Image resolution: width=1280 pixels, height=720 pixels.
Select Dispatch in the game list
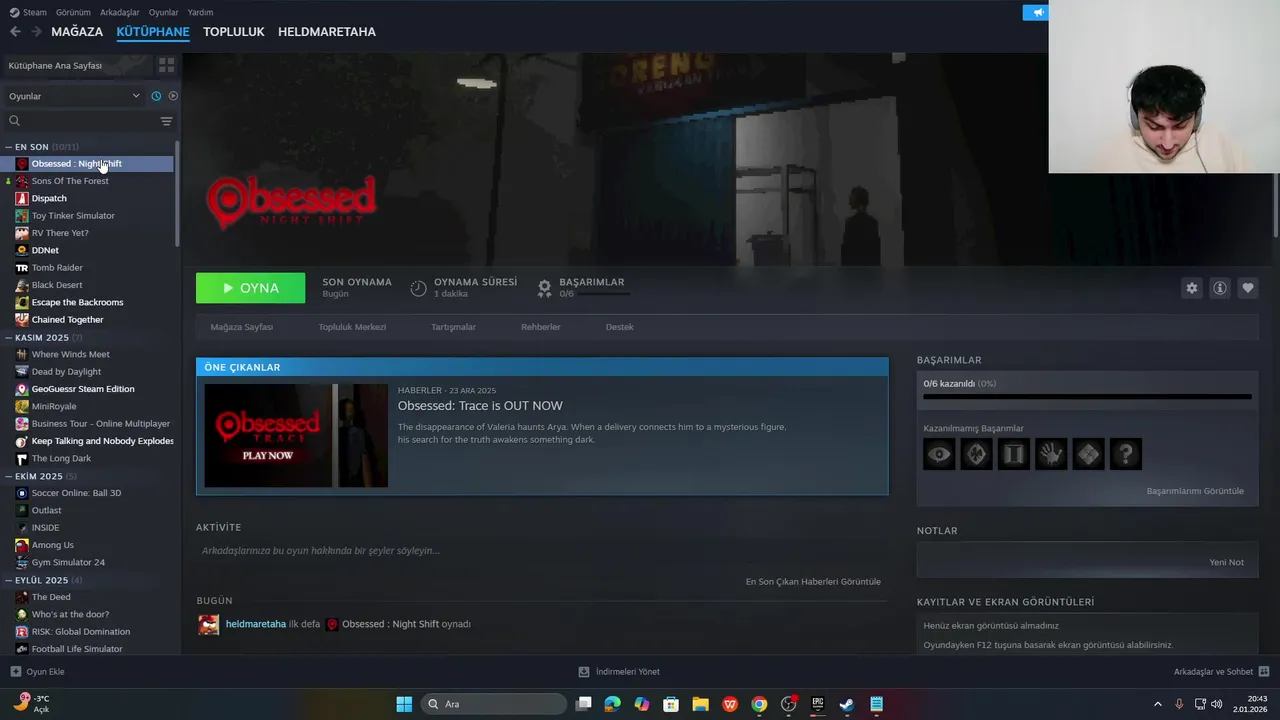tap(49, 198)
